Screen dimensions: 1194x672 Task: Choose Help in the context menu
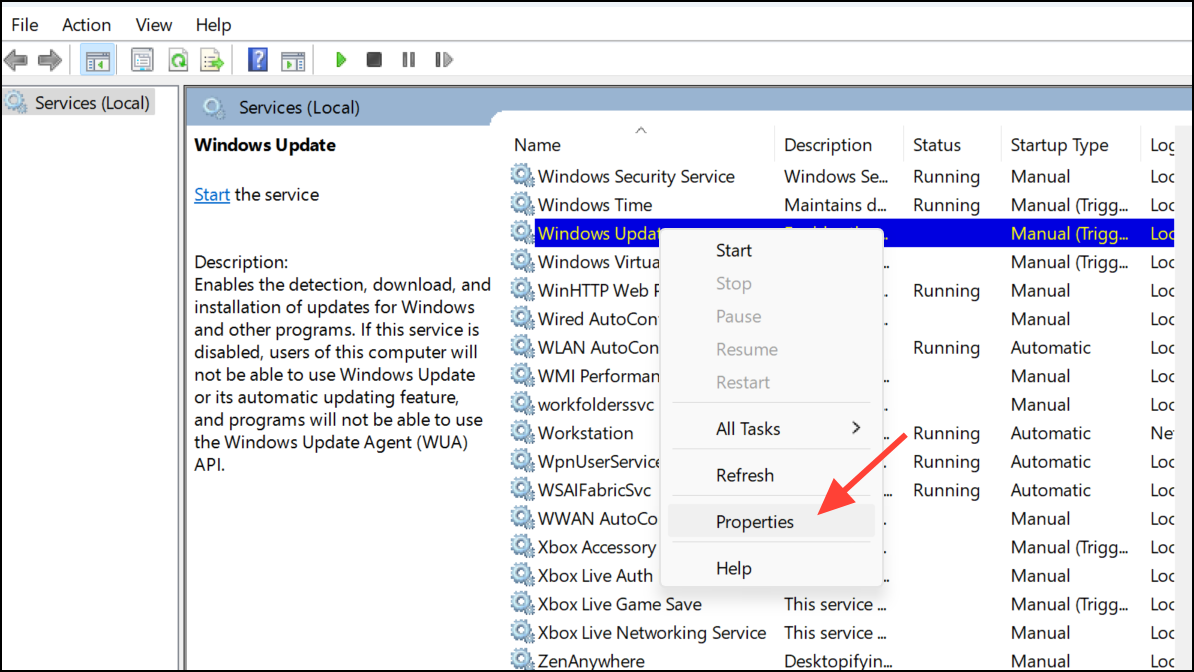771,568
